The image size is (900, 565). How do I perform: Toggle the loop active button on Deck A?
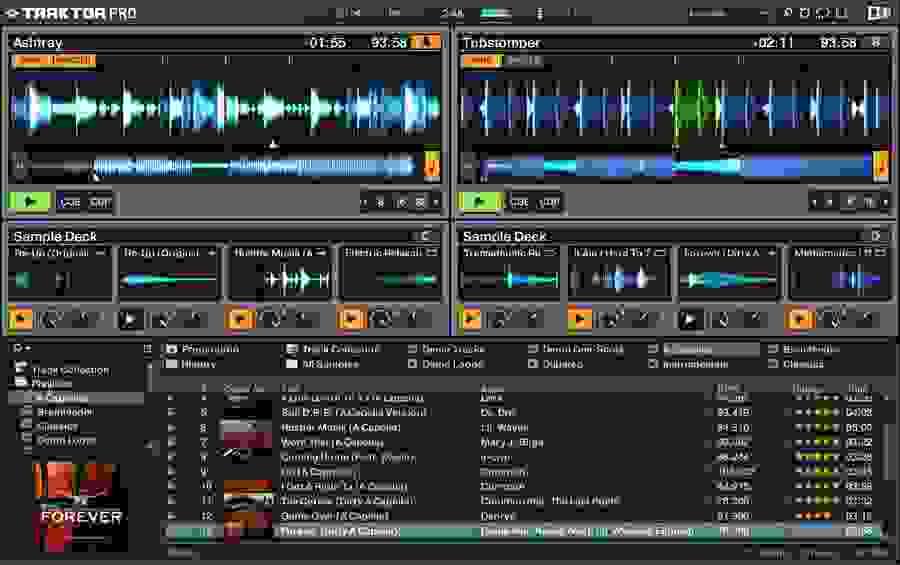point(431,167)
